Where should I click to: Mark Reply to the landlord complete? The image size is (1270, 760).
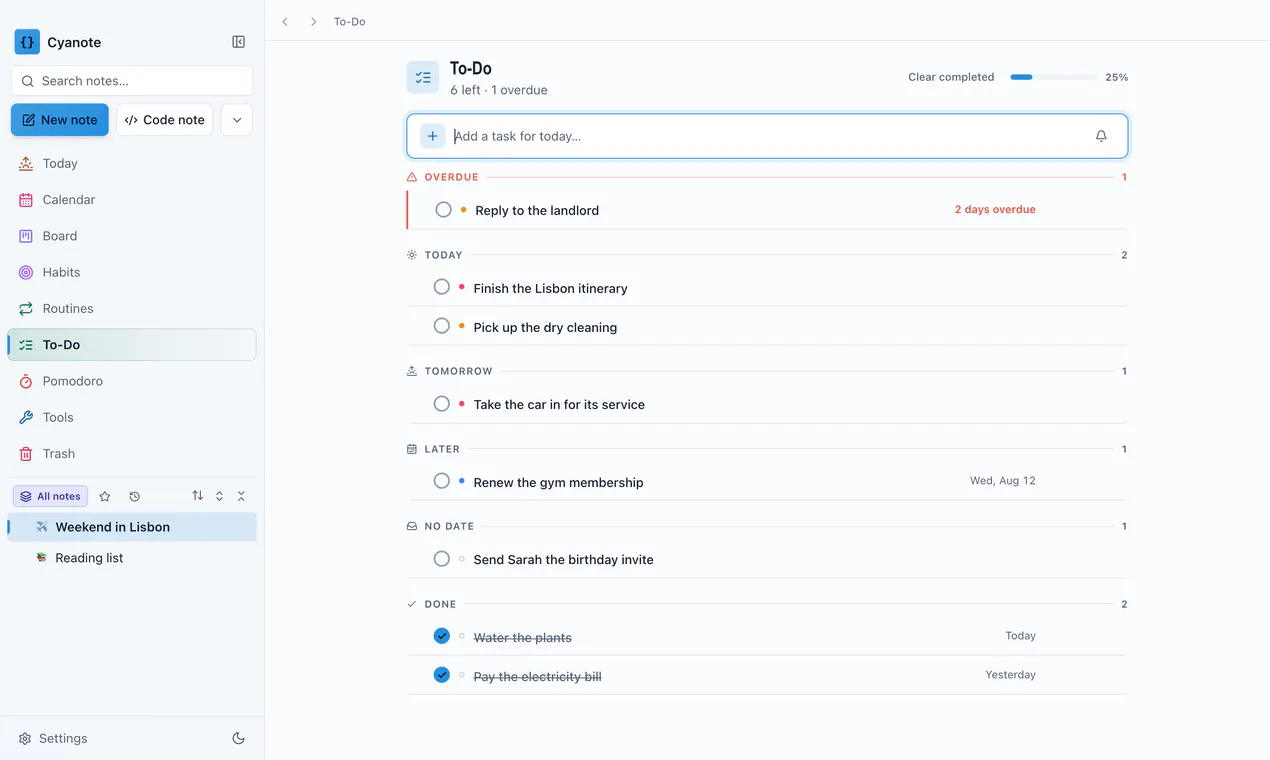(x=443, y=210)
